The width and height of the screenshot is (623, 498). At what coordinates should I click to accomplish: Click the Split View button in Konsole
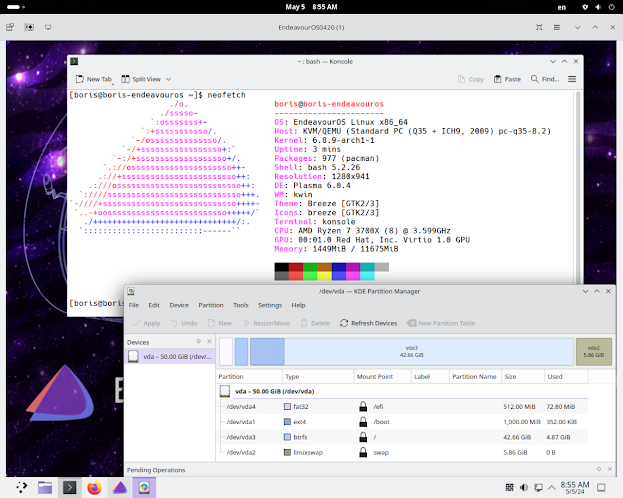(x=141, y=79)
